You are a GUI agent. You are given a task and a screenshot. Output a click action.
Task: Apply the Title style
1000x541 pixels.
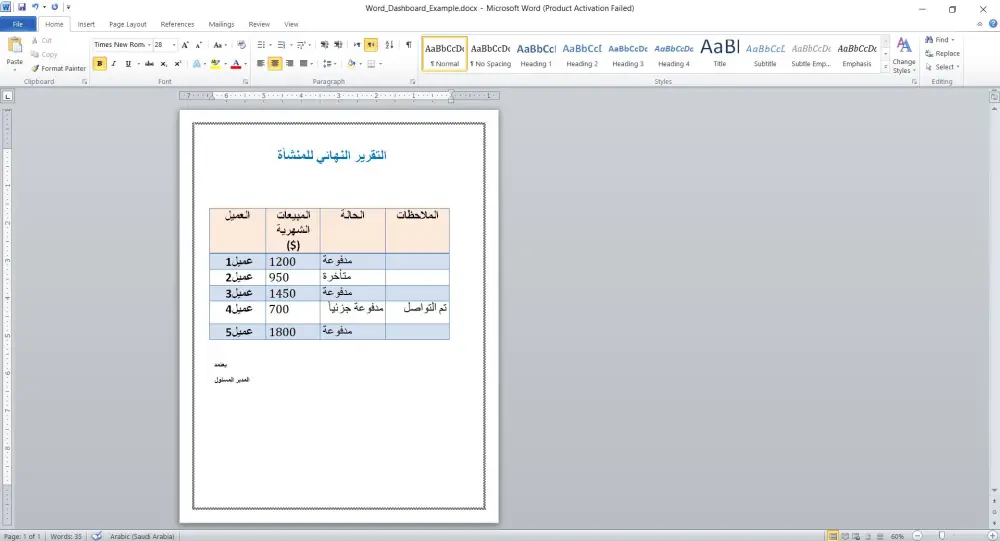pos(719,54)
